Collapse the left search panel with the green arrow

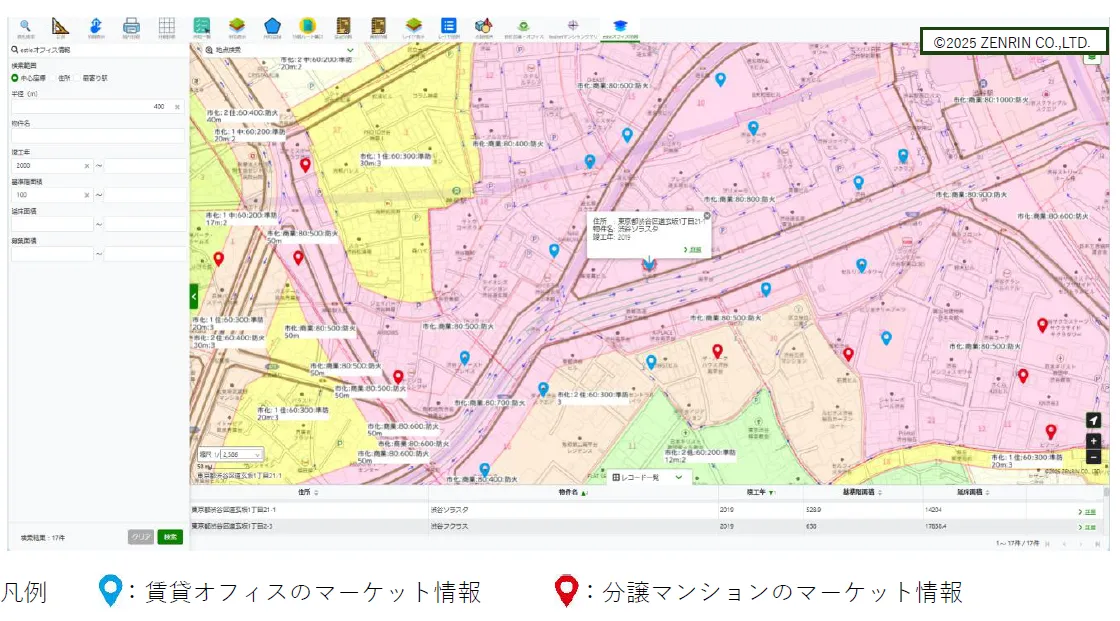[194, 295]
